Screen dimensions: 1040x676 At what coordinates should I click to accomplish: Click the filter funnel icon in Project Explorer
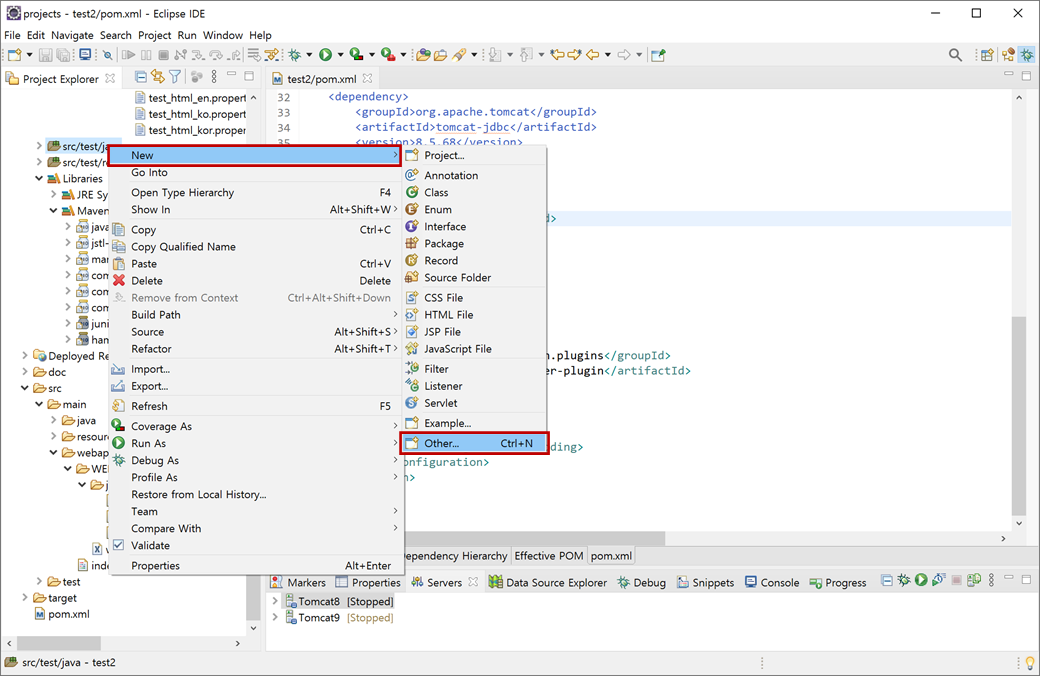coord(175,78)
